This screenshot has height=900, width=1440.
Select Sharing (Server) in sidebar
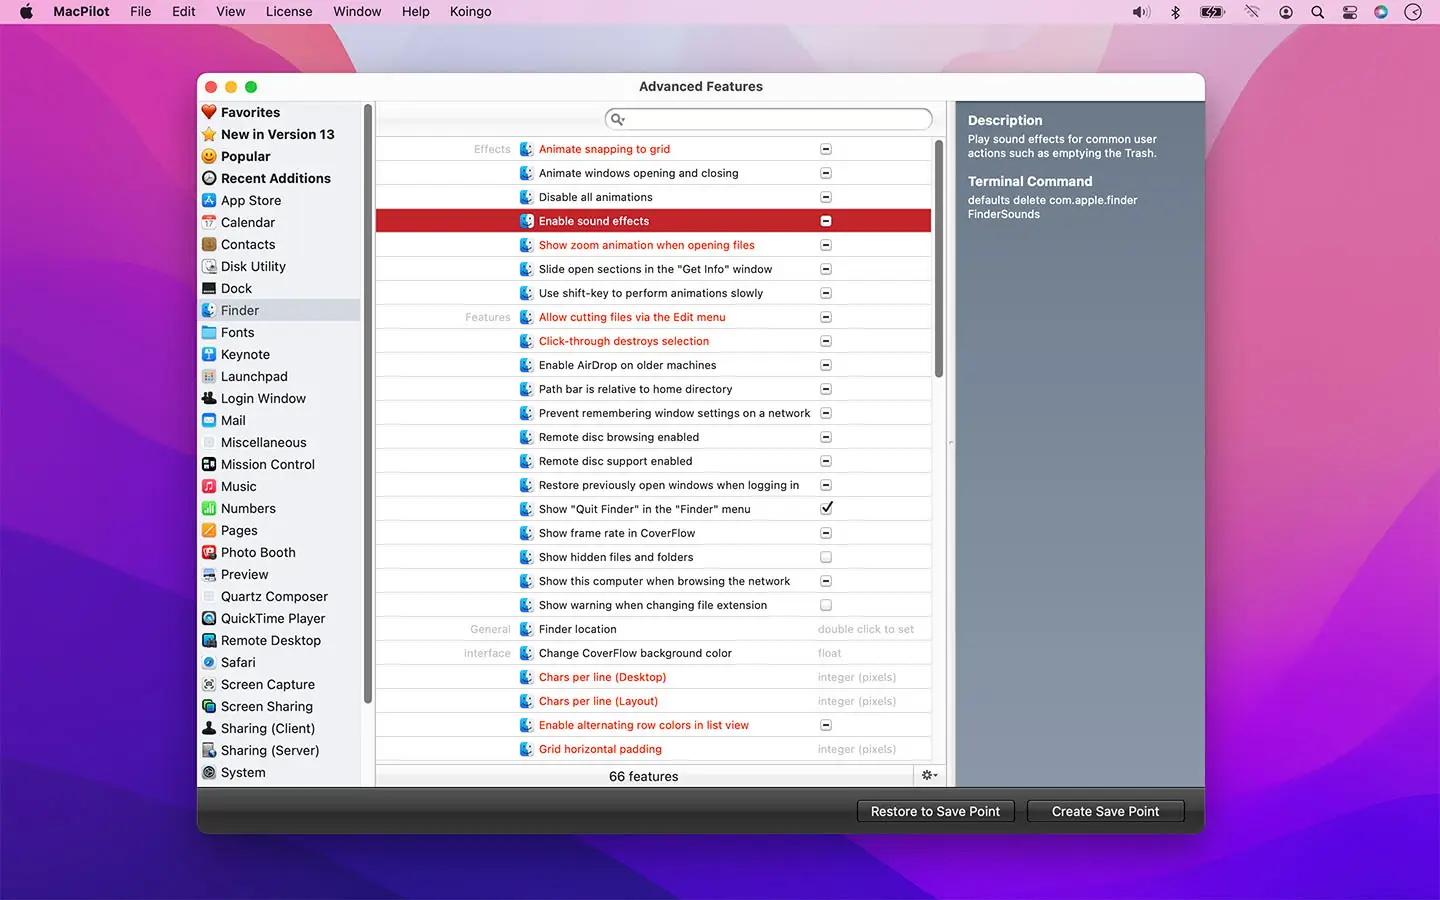point(279,750)
